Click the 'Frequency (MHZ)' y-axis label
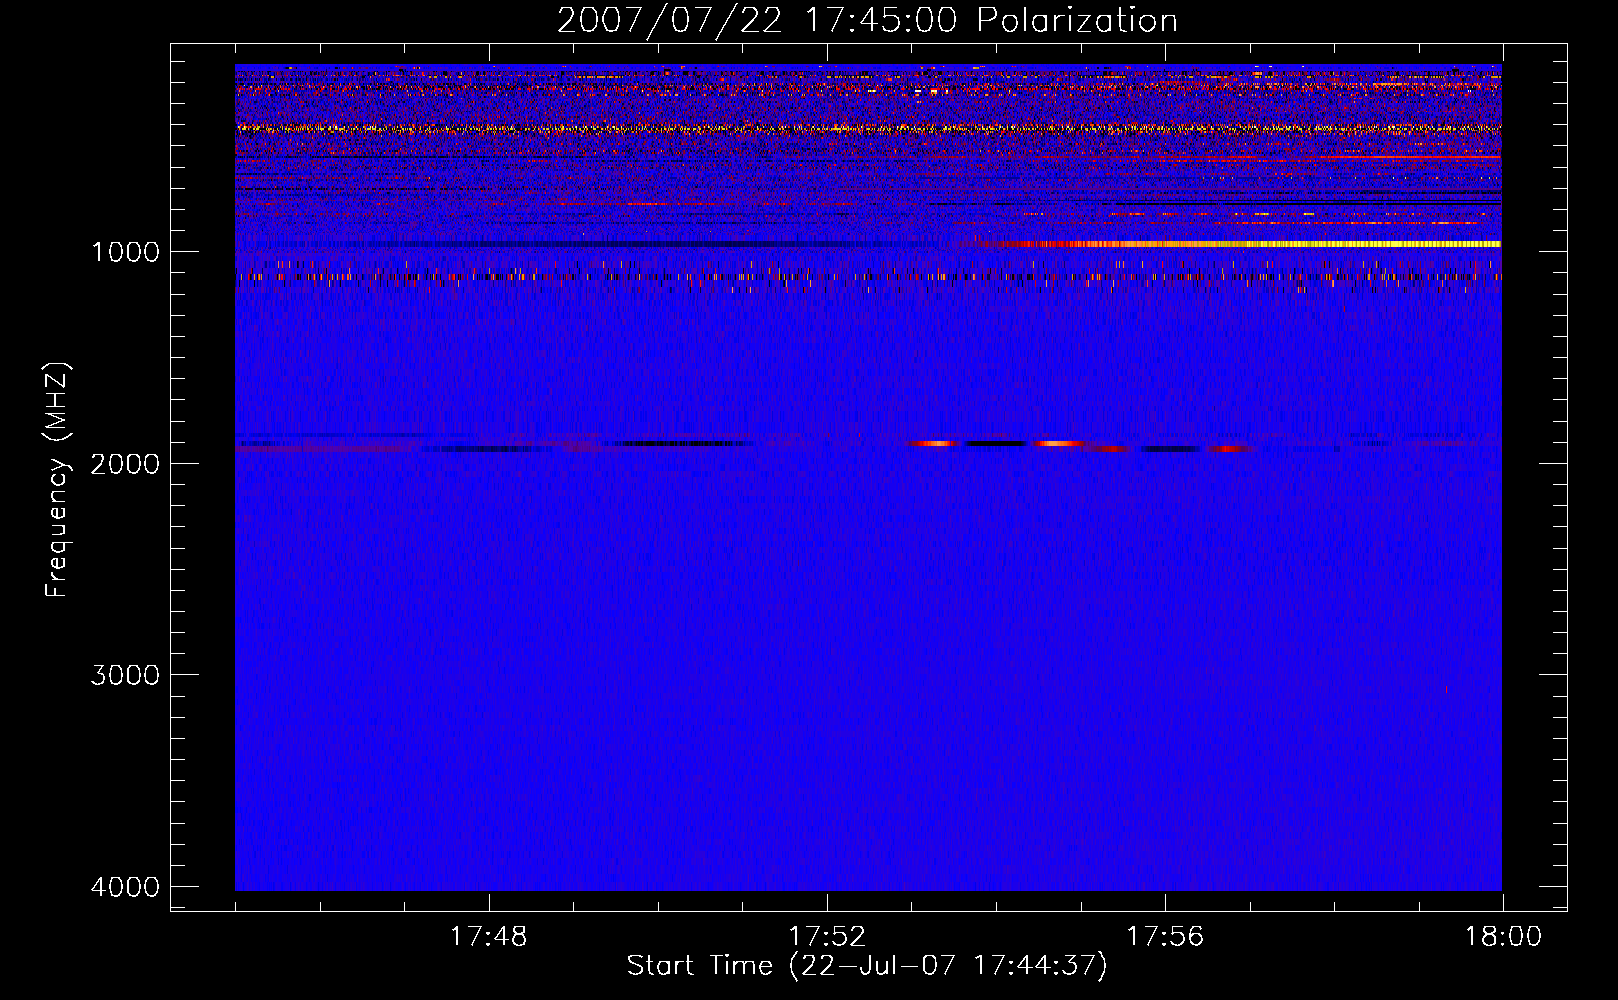The width and height of the screenshot is (1618, 1000). [x=57, y=480]
